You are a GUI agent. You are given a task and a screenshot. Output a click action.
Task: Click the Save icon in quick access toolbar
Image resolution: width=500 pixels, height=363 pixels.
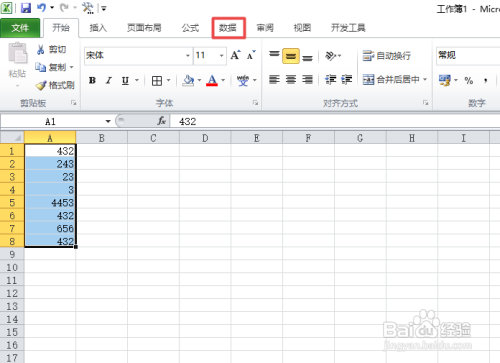coord(26,8)
